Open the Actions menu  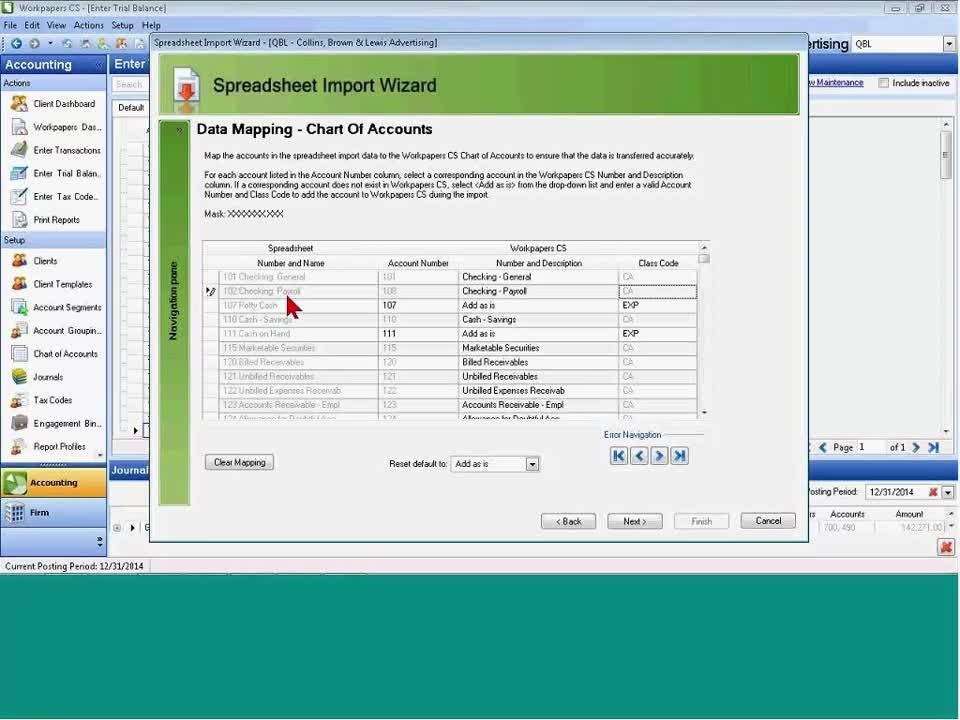(88, 25)
